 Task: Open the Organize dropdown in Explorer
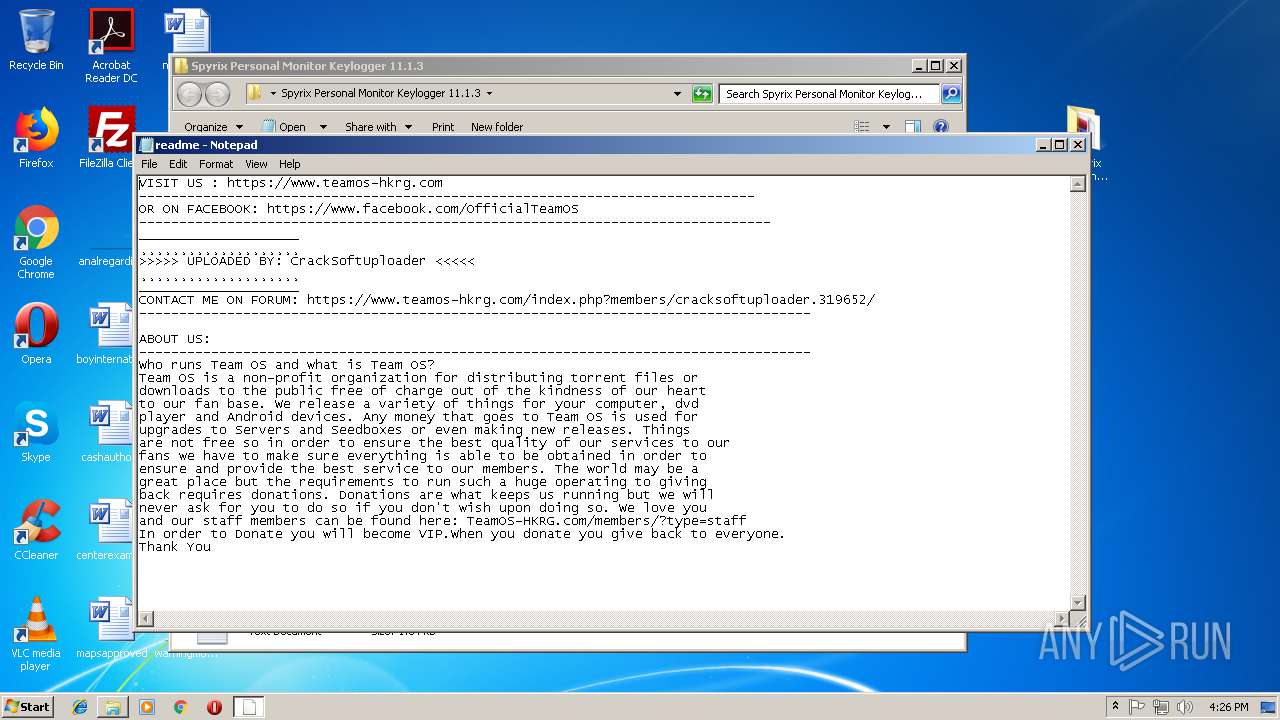213,127
